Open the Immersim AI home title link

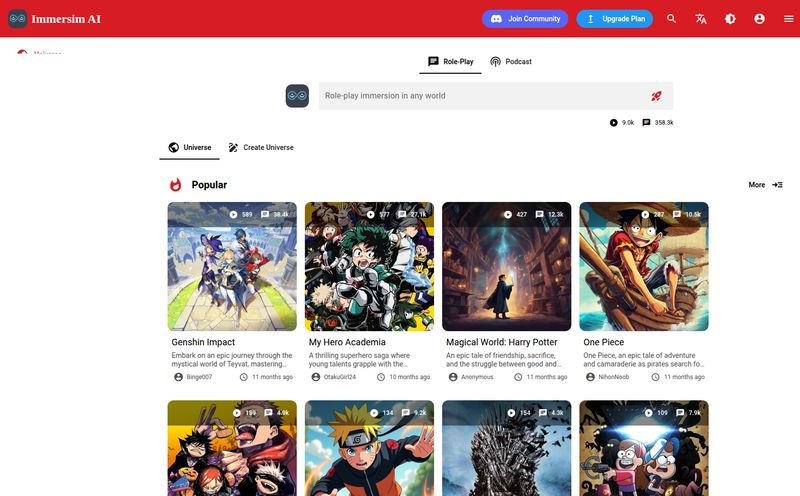(66, 19)
